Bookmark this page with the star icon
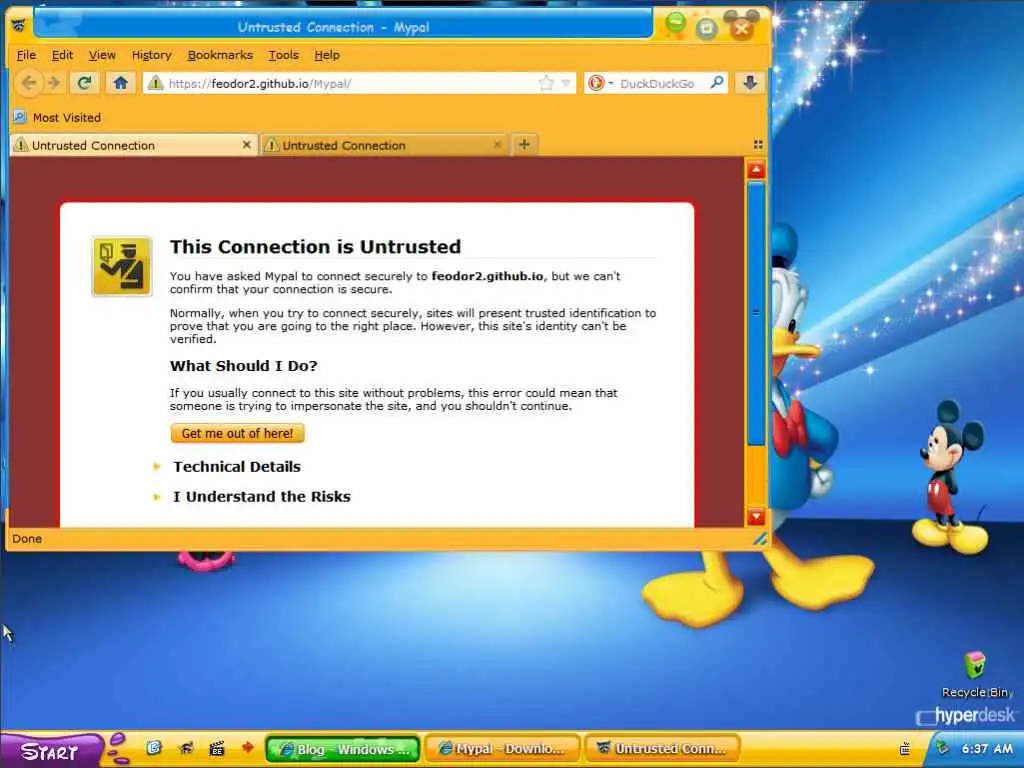Image resolution: width=1024 pixels, height=768 pixels. click(x=546, y=83)
